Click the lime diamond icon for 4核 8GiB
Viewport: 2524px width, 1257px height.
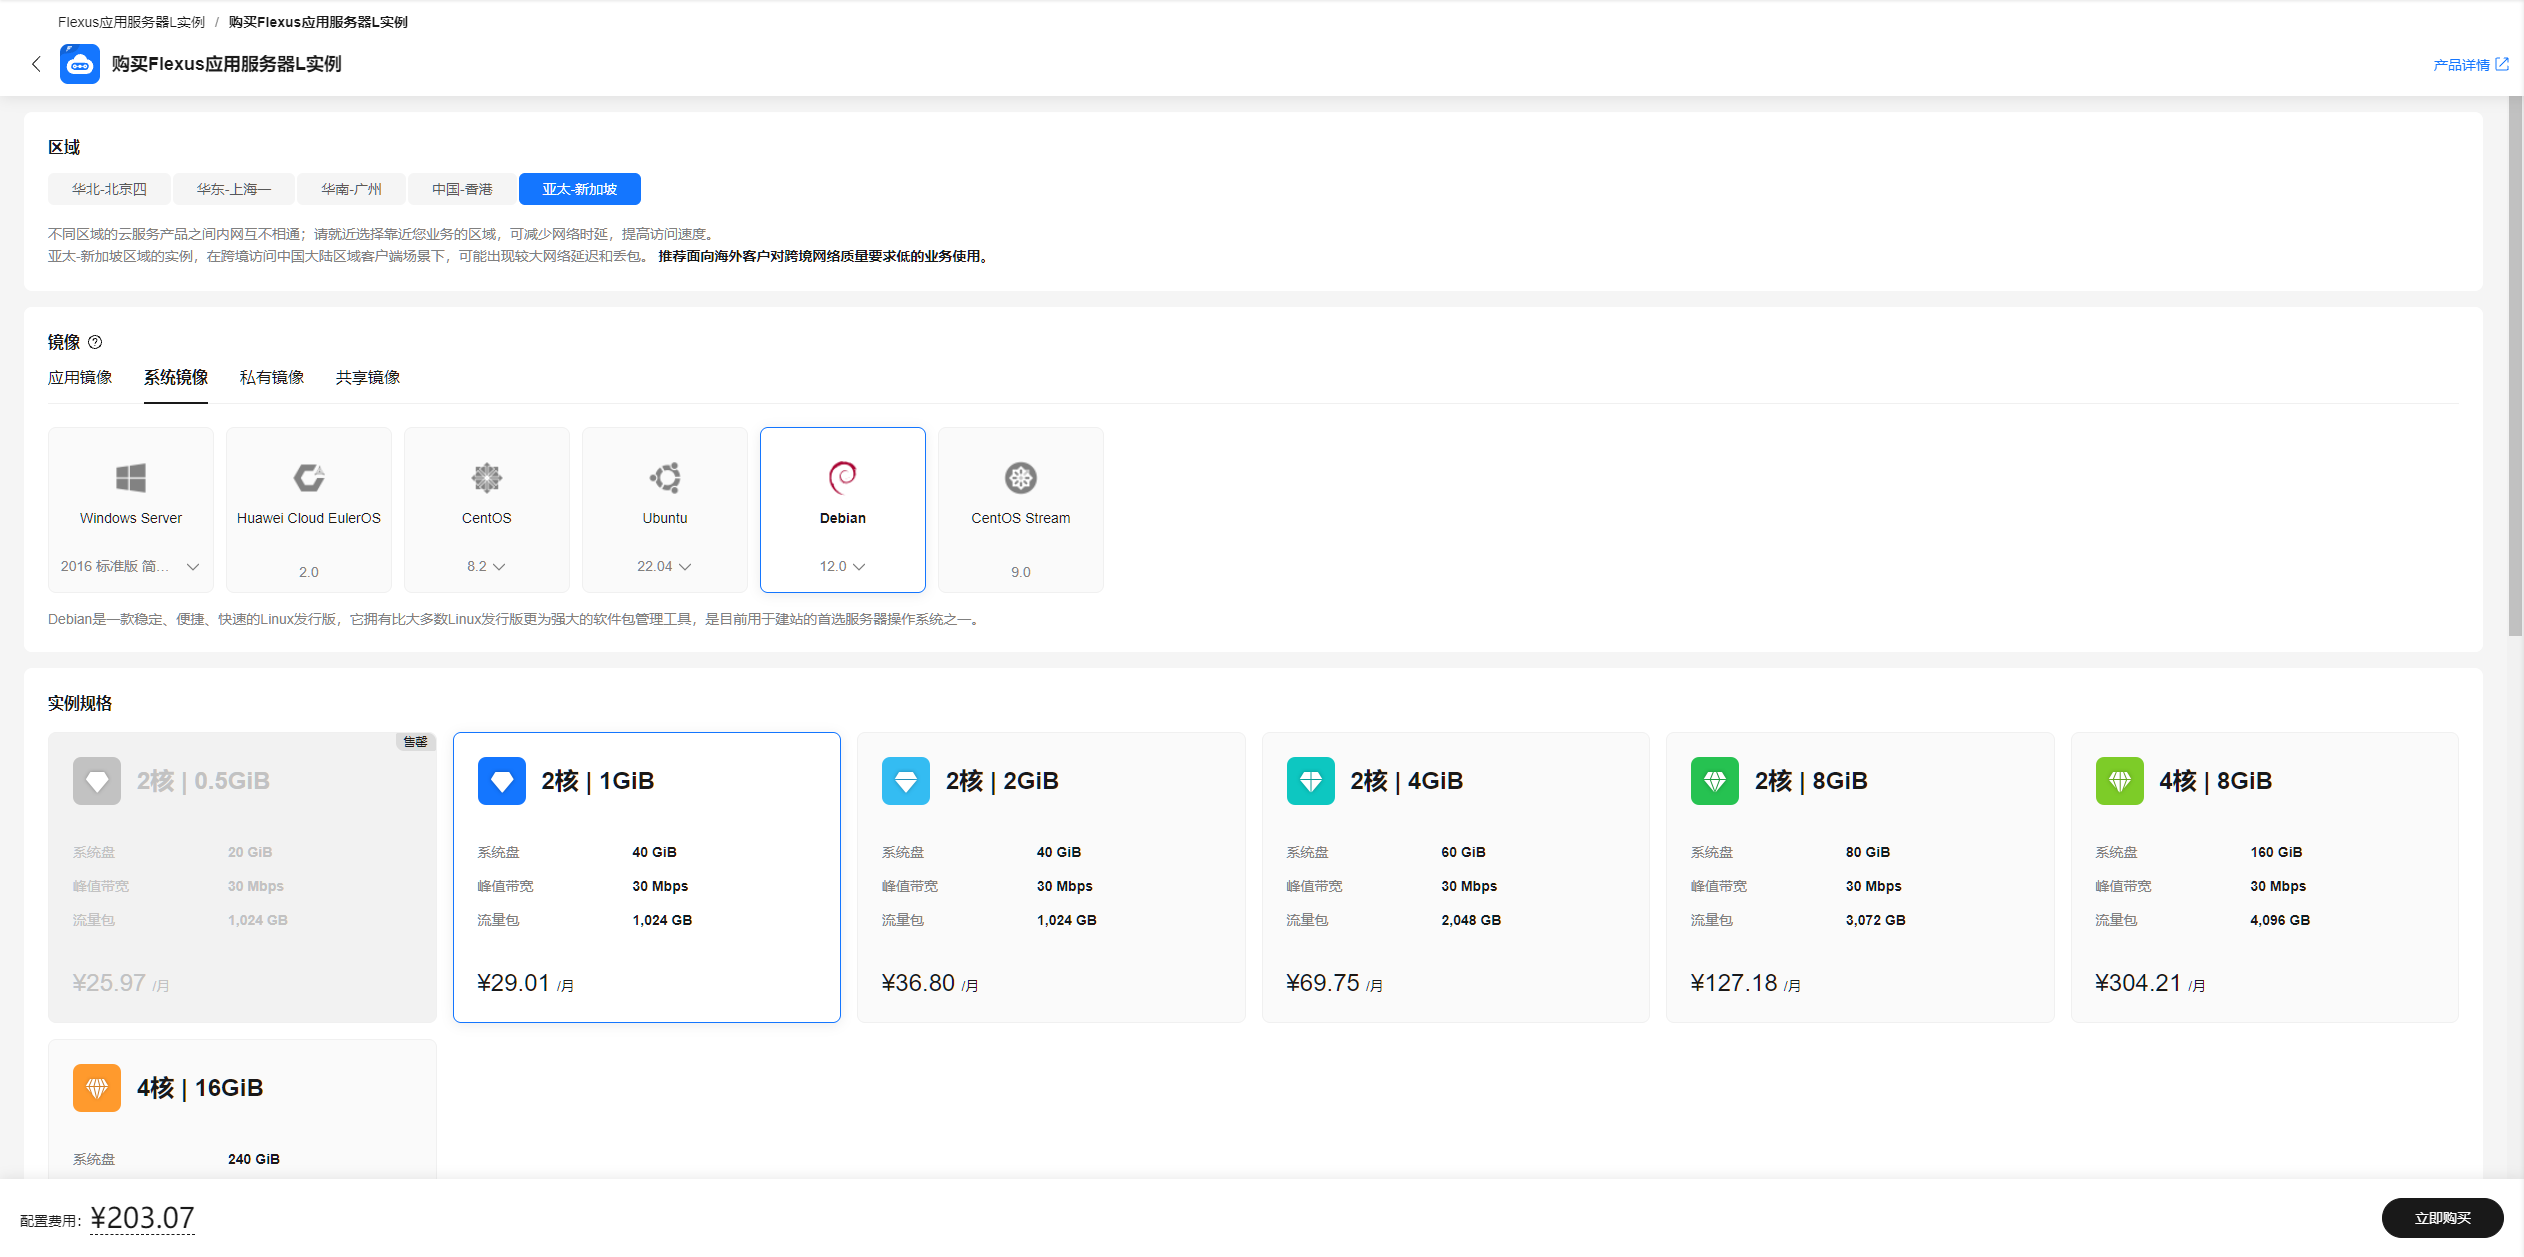2120,781
